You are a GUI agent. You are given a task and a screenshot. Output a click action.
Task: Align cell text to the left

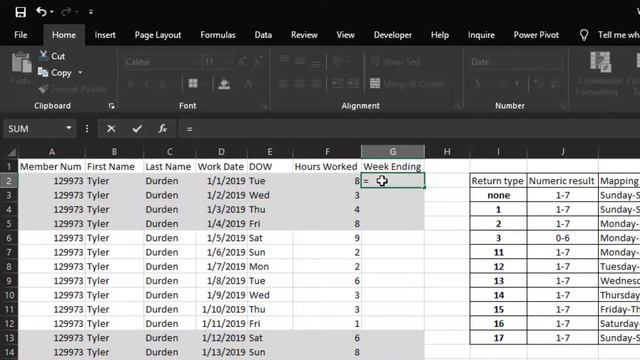(284, 84)
